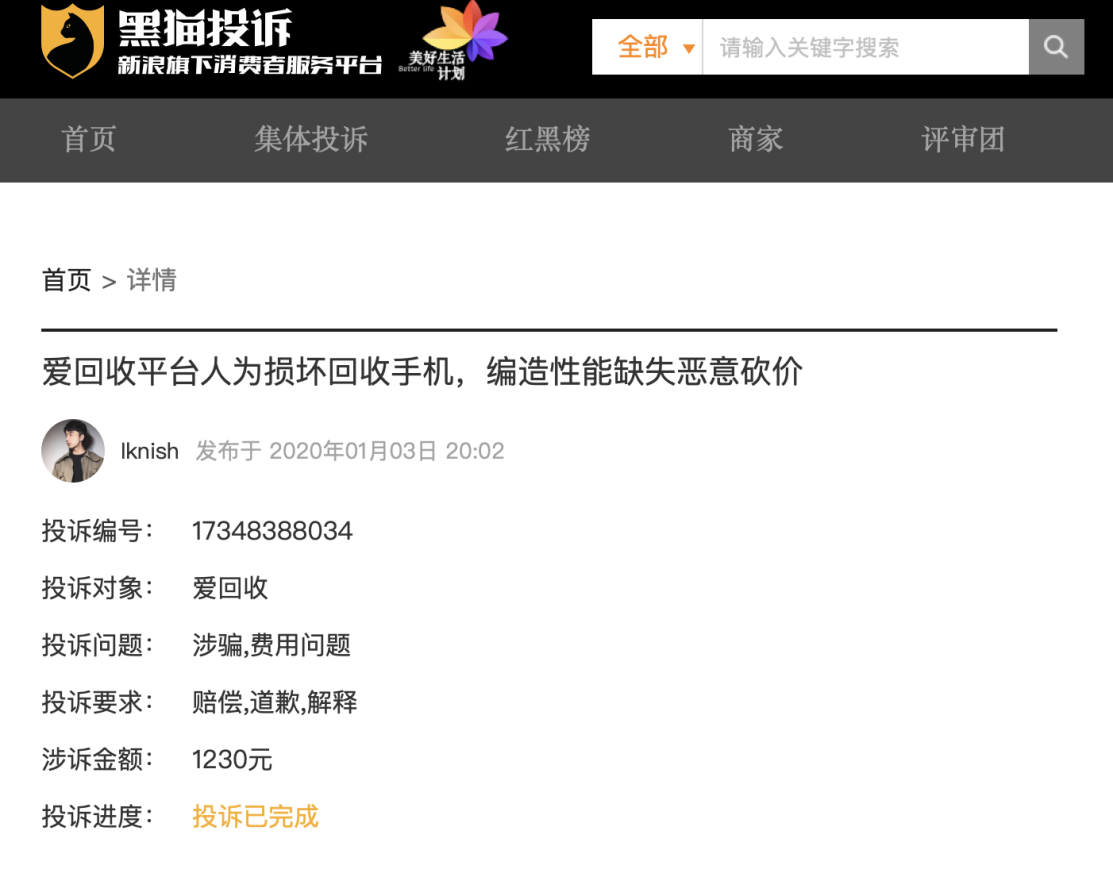Navigate to 评审团 section
This screenshot has height=873, width=1113.
pyautogui.click(x=961, y=140)
